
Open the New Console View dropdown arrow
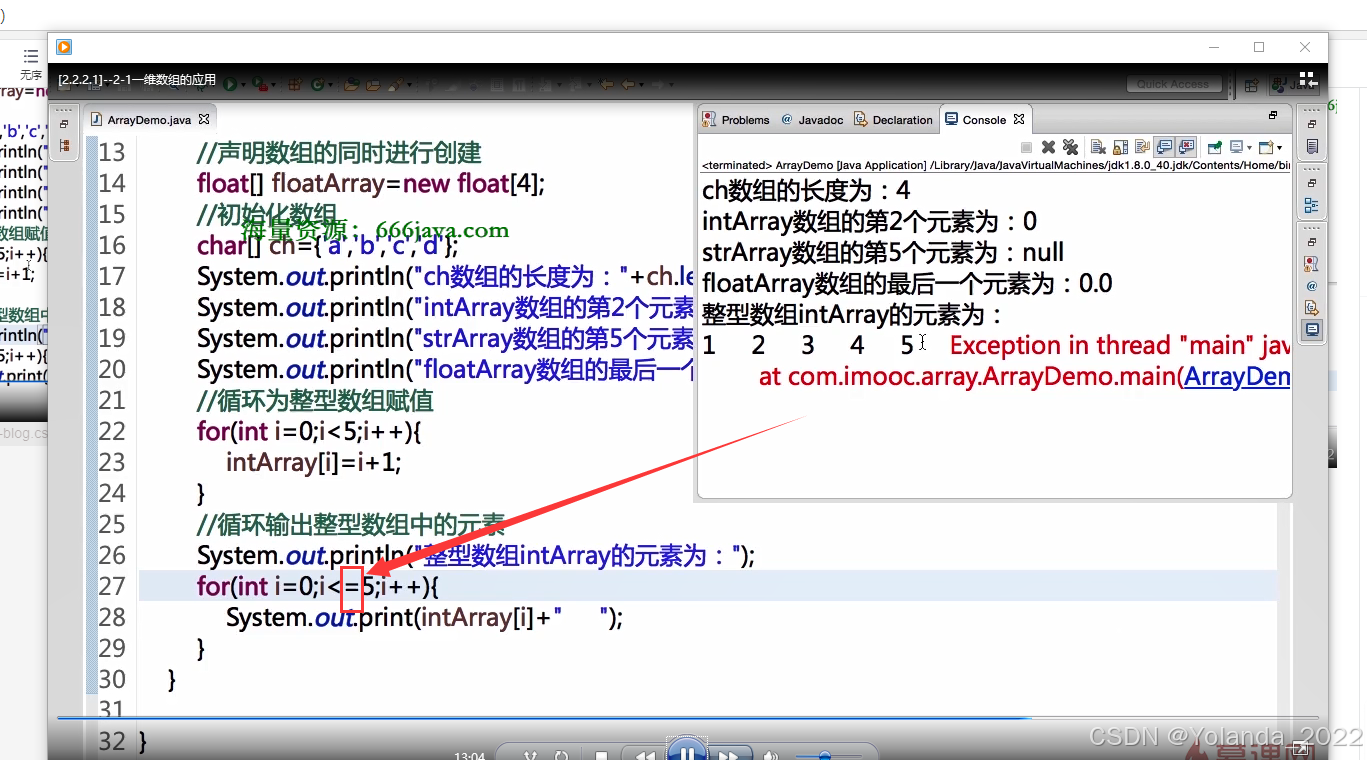1279,147
